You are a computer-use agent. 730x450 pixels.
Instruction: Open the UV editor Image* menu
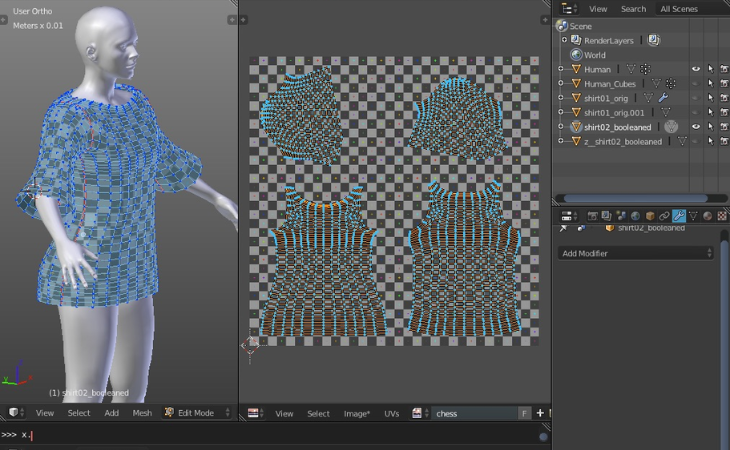(x=357, y=413)
